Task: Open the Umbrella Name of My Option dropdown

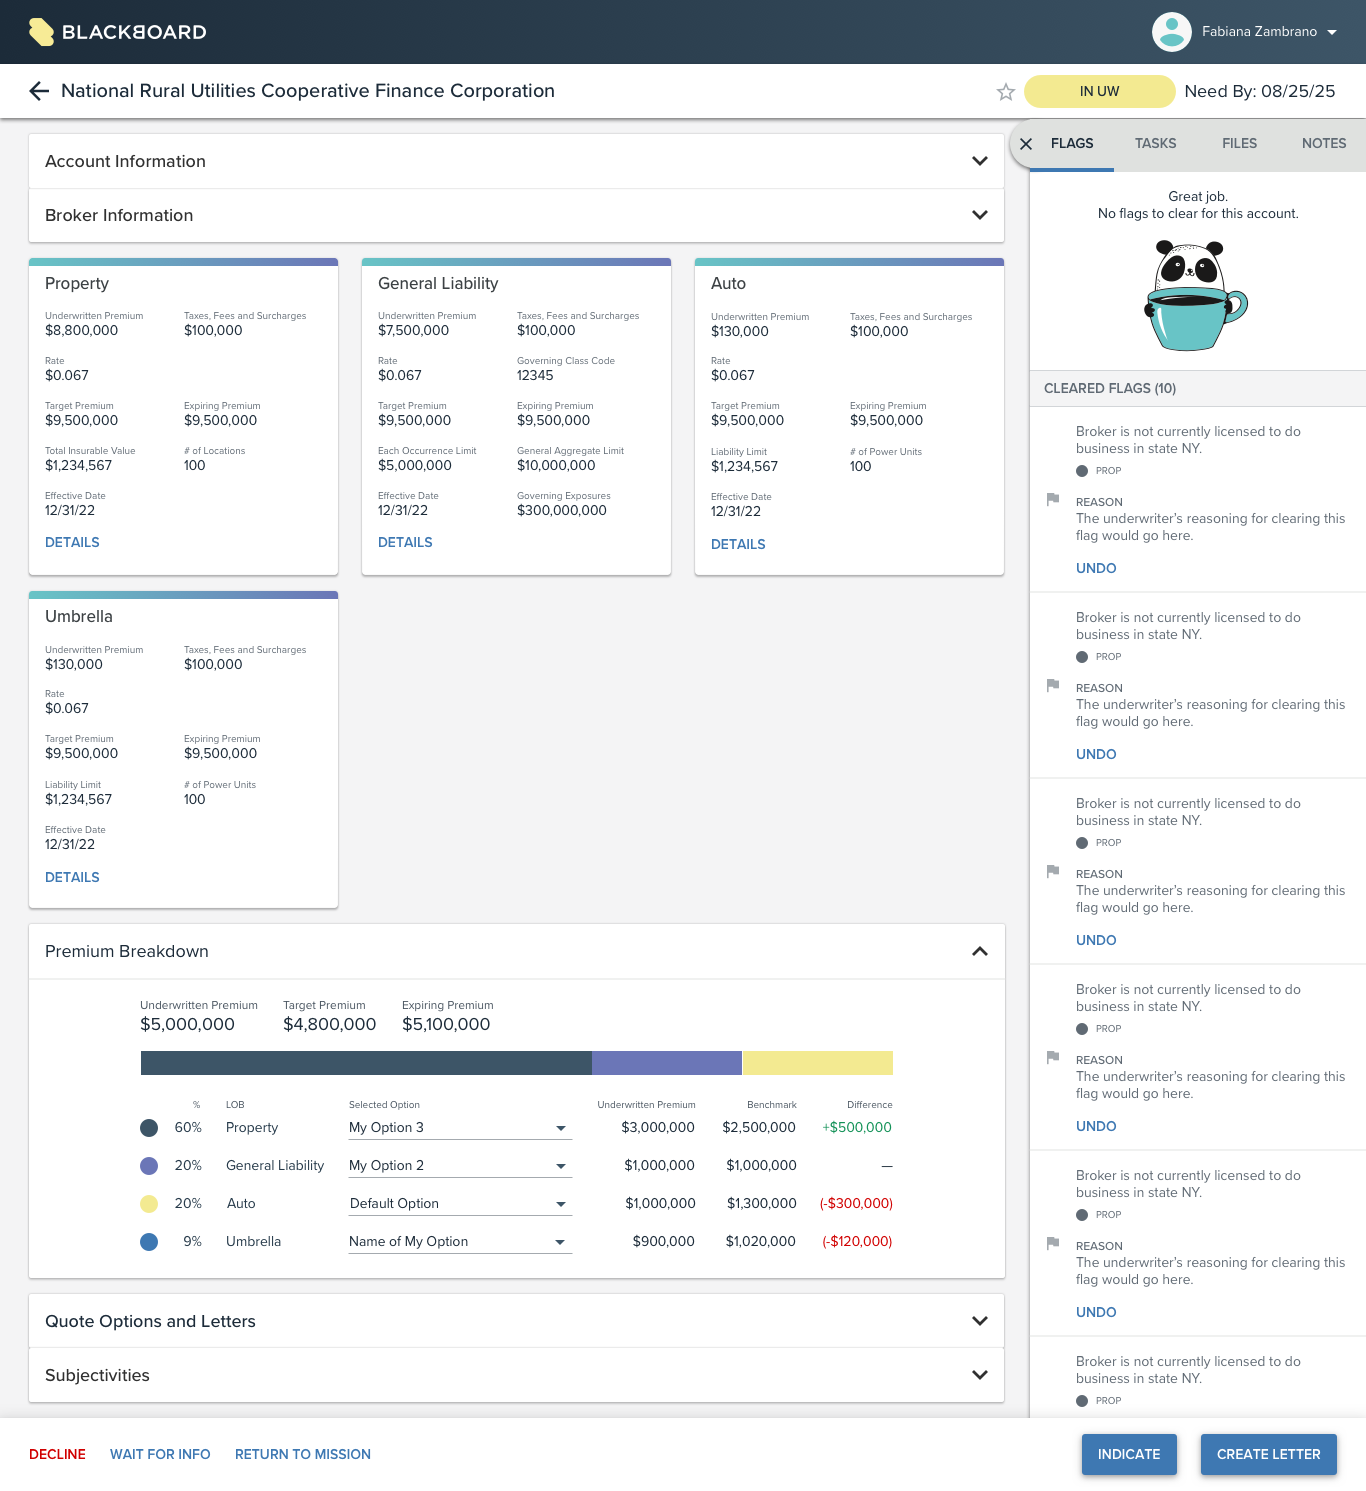Action: click(460, 1242)
